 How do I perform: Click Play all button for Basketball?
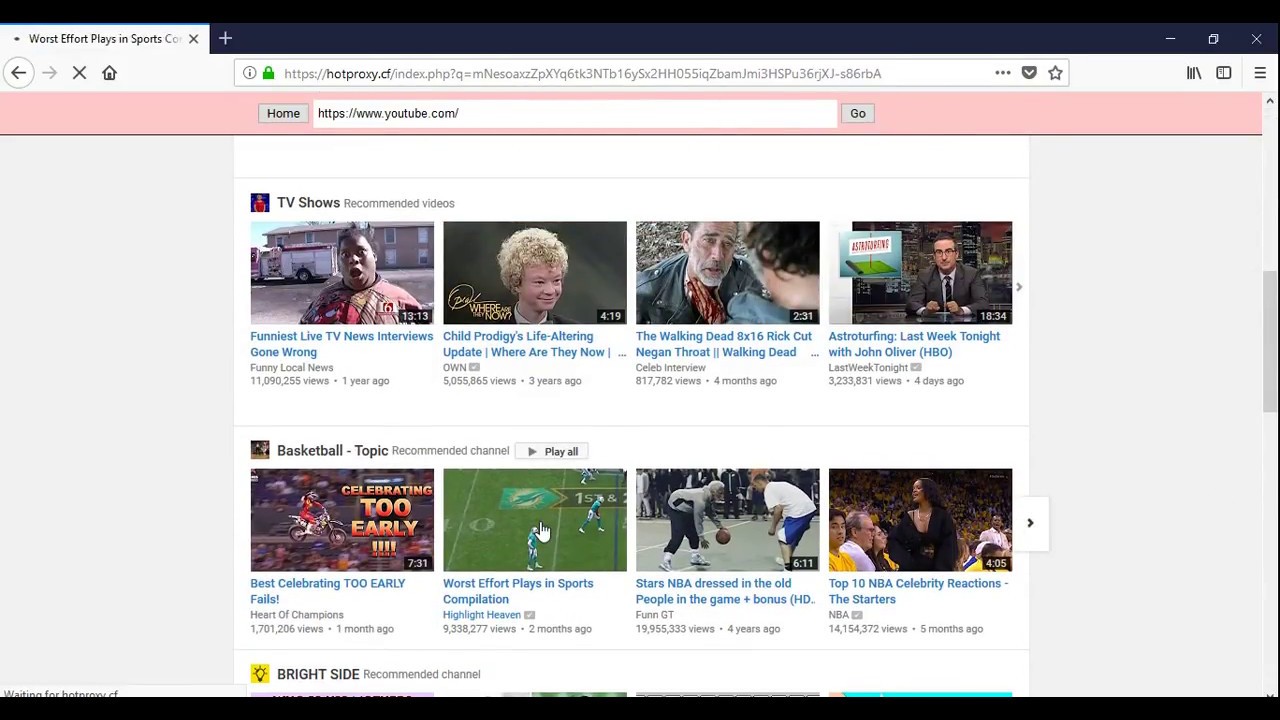click(x=552, y=451)
